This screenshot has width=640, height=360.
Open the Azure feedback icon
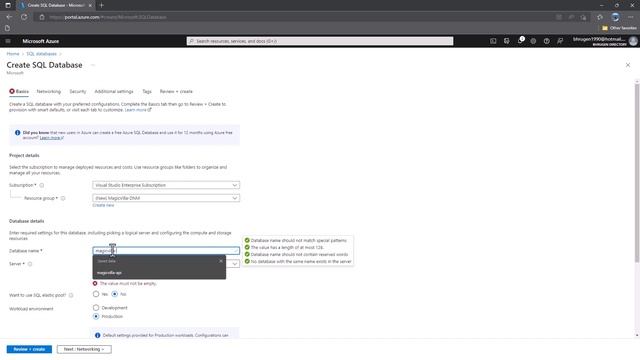(x=560, y=41)
